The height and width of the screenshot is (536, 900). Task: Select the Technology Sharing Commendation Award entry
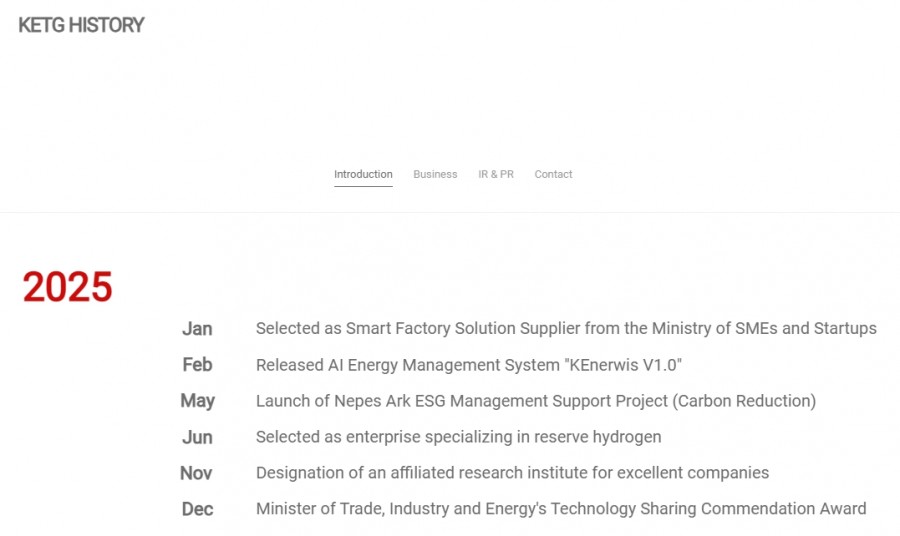561,509
